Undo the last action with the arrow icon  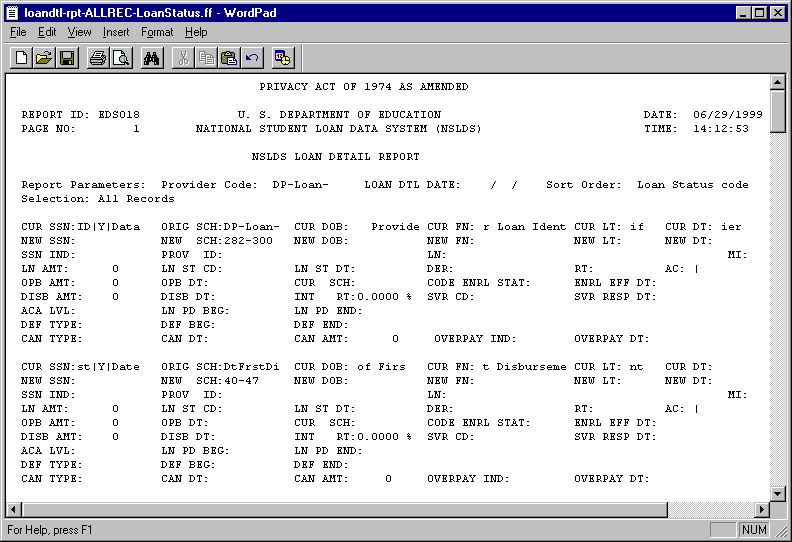click(253, 58)
